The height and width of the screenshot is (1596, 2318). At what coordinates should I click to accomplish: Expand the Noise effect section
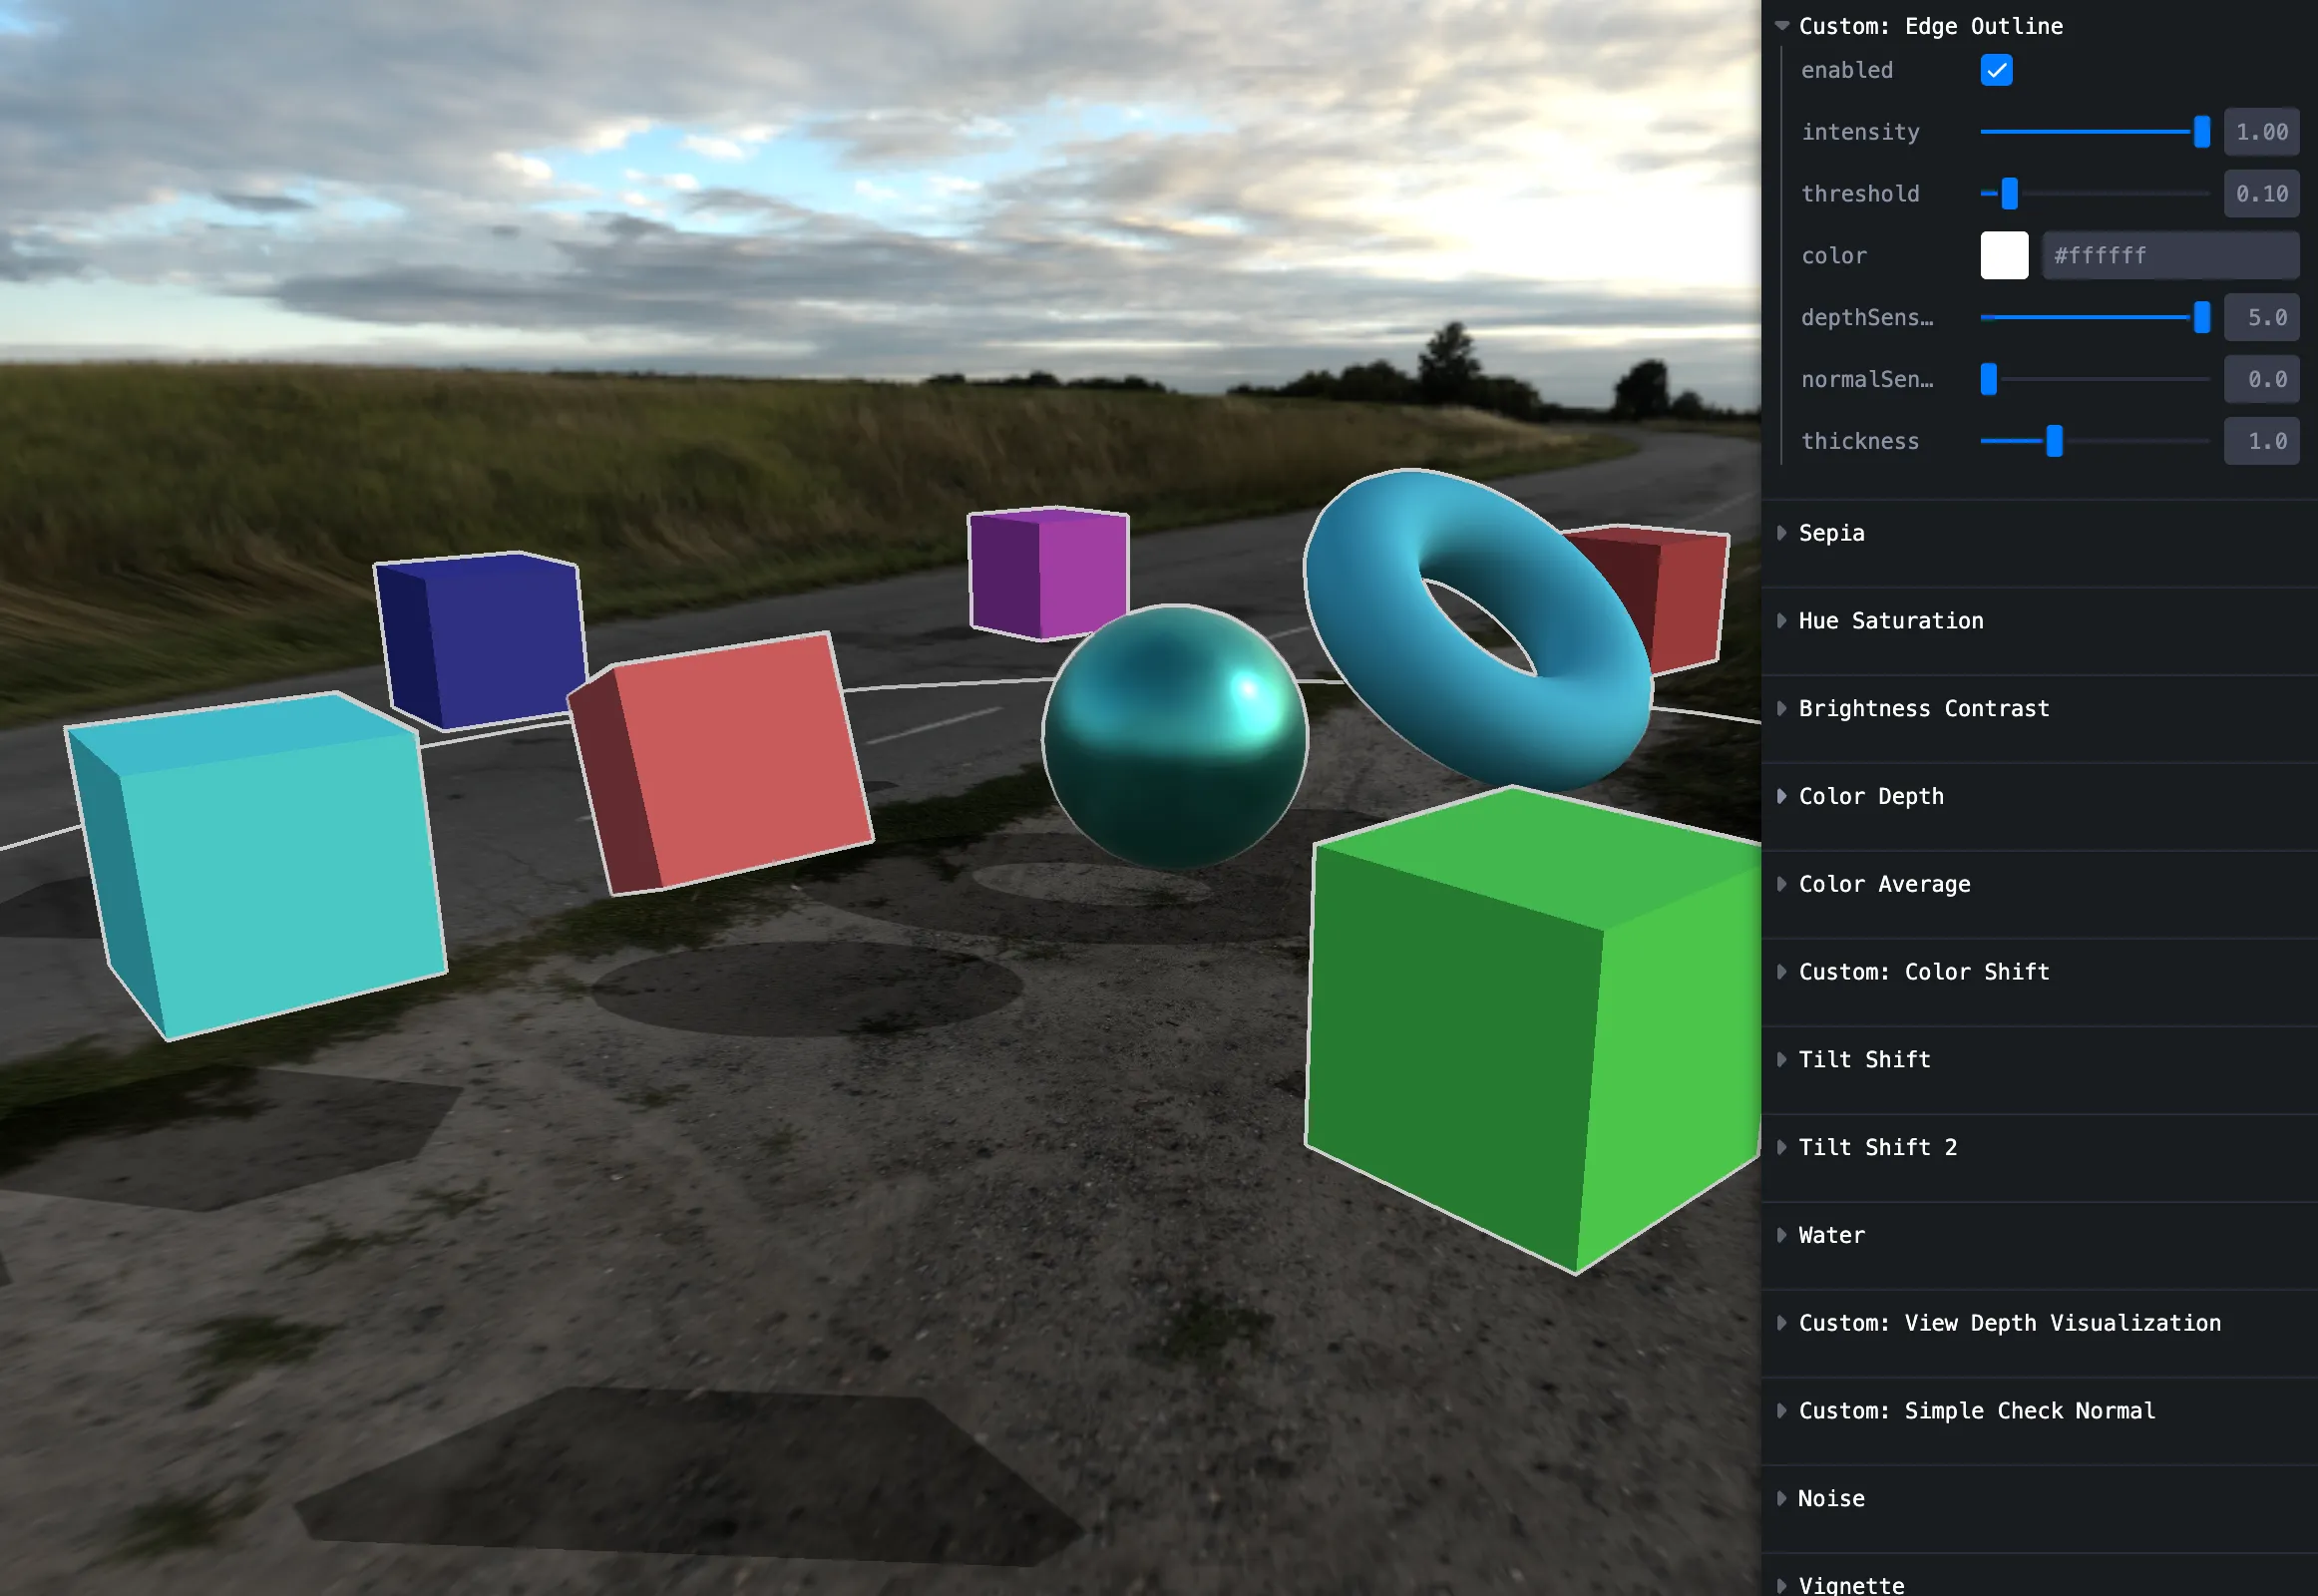[1831, 1499]
